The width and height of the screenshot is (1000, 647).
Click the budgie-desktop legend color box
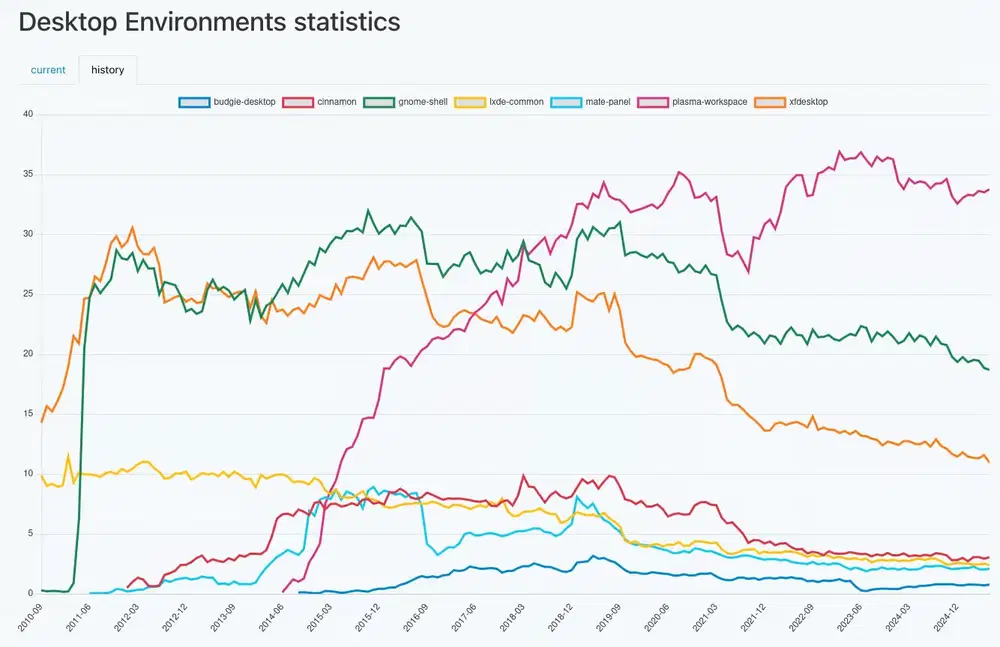click(x=194, y=102)
